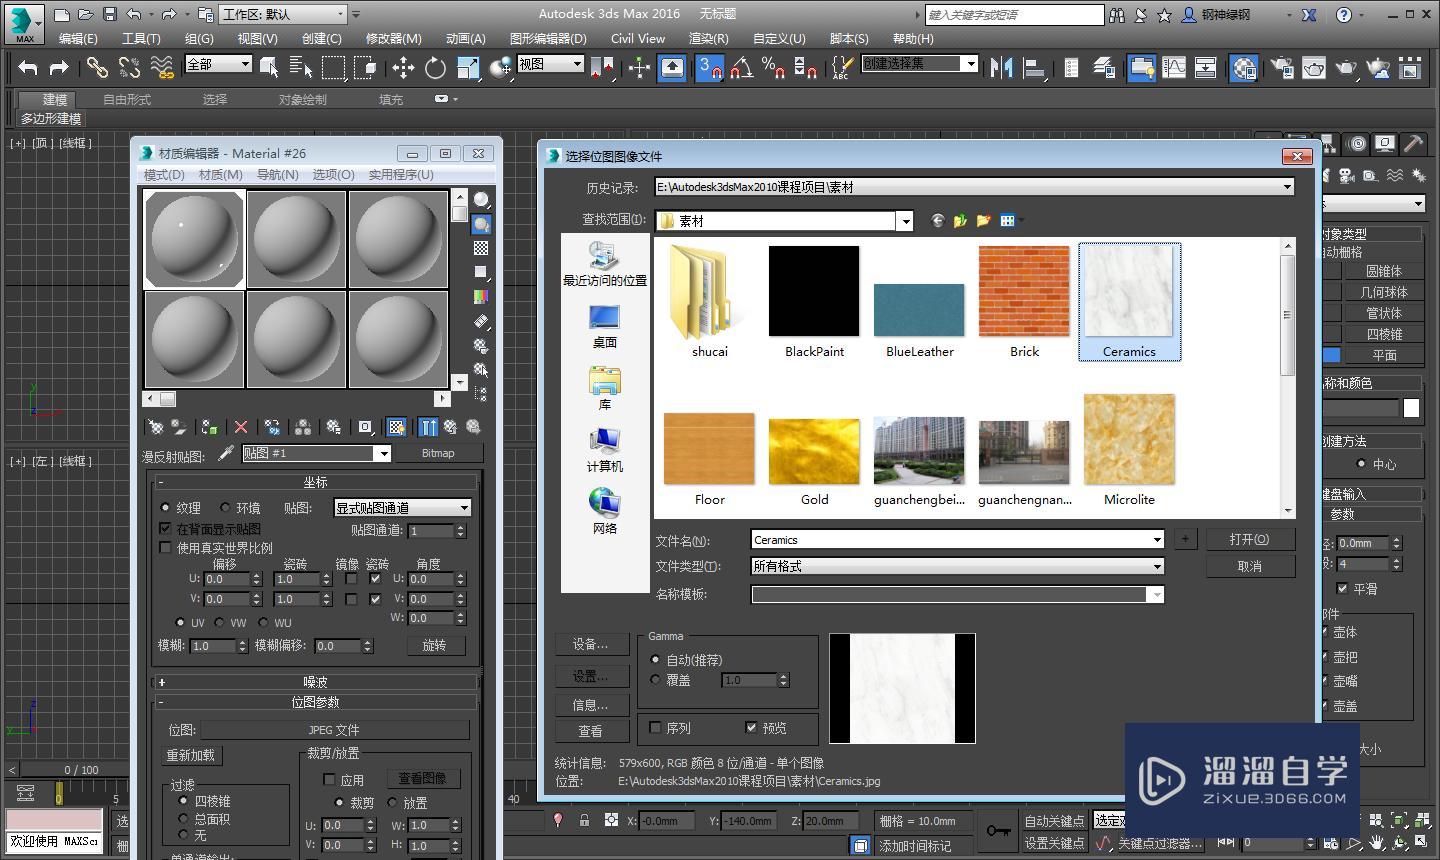Image resolution: width=1440 pixels, height=860 pixels.
Task: Click the Bitmap map type button
Action: [438, 453]
